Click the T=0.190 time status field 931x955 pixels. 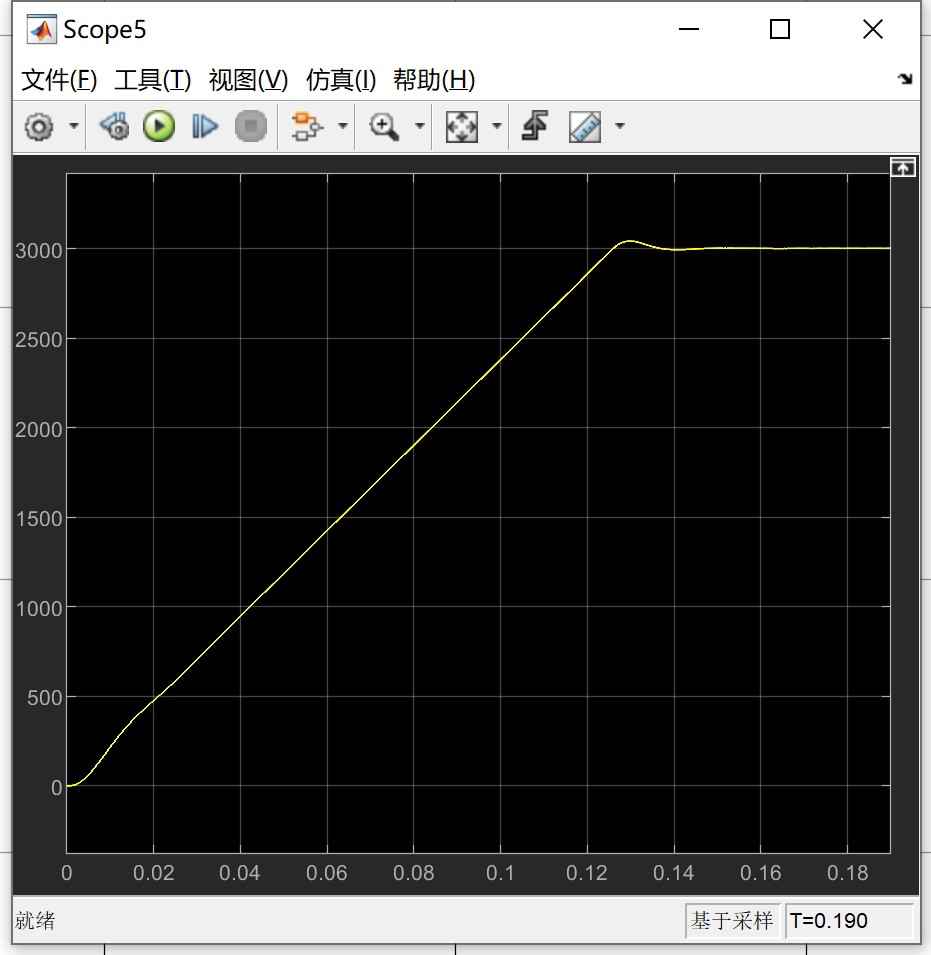[849, 920]
